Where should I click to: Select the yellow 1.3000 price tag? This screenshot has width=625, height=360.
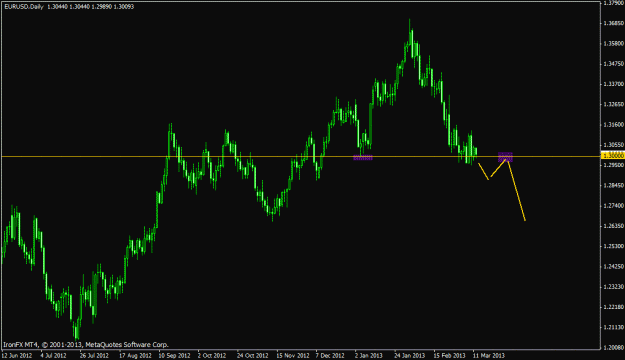pyautogui.click(x=613, y=155)
